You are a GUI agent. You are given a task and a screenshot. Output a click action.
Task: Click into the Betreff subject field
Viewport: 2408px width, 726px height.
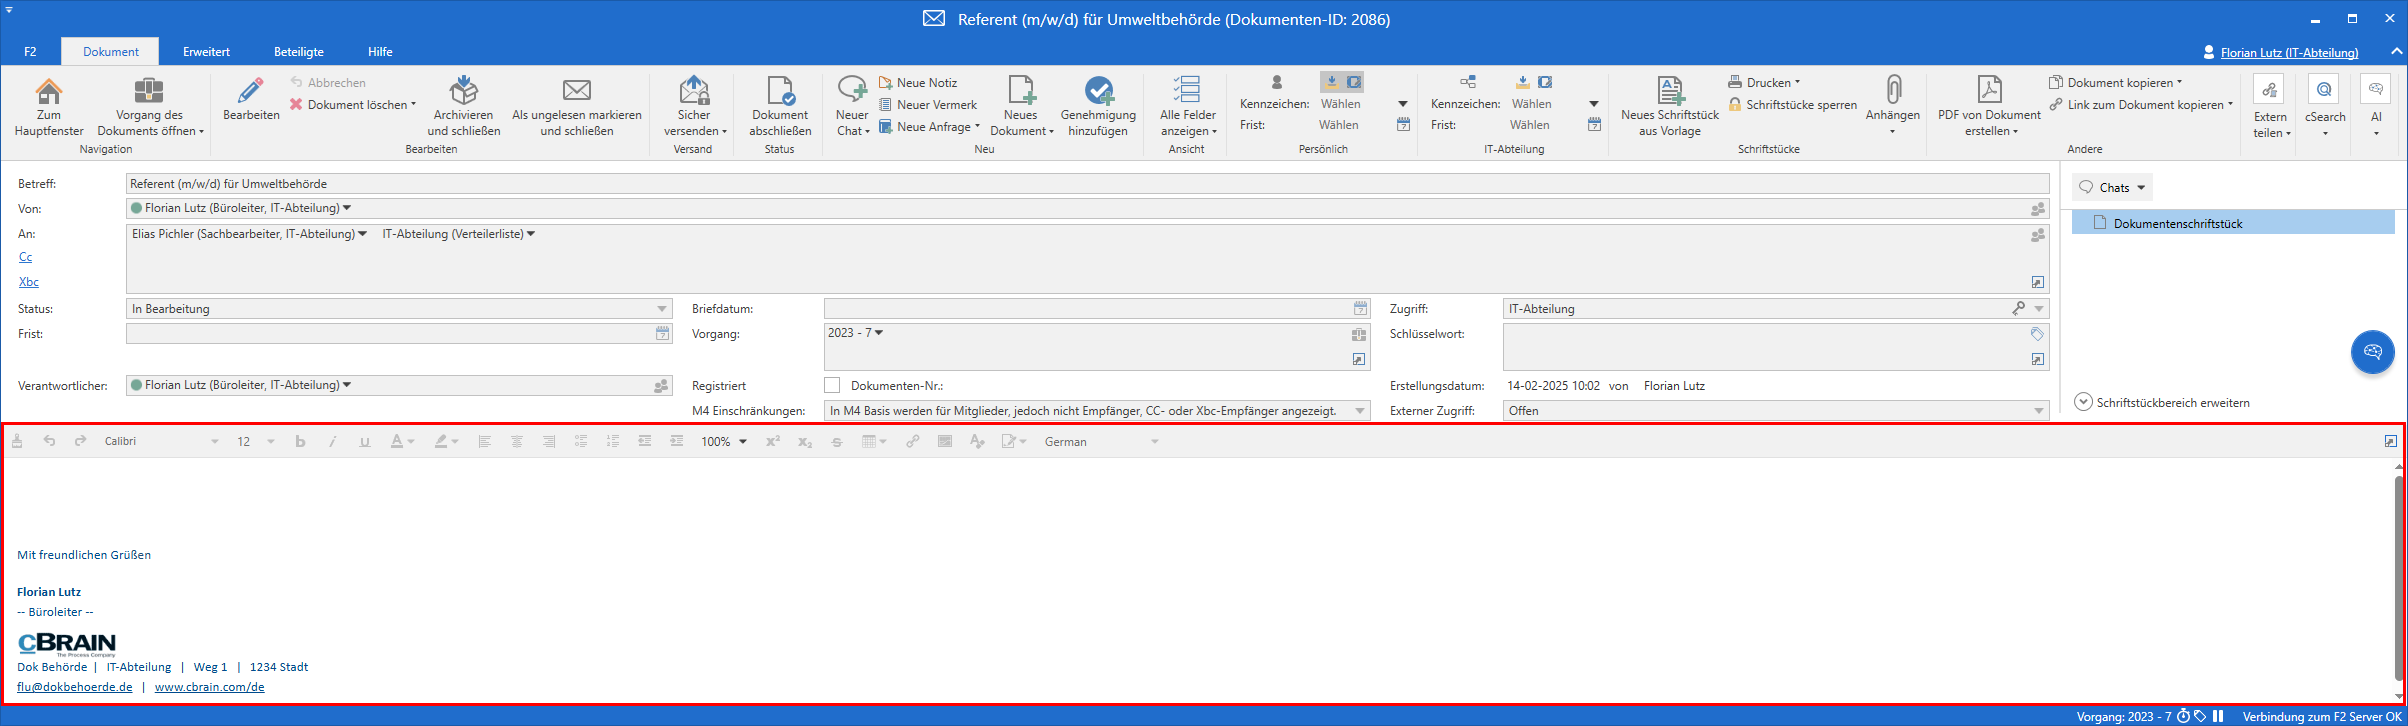click(x=1086, y=184)
